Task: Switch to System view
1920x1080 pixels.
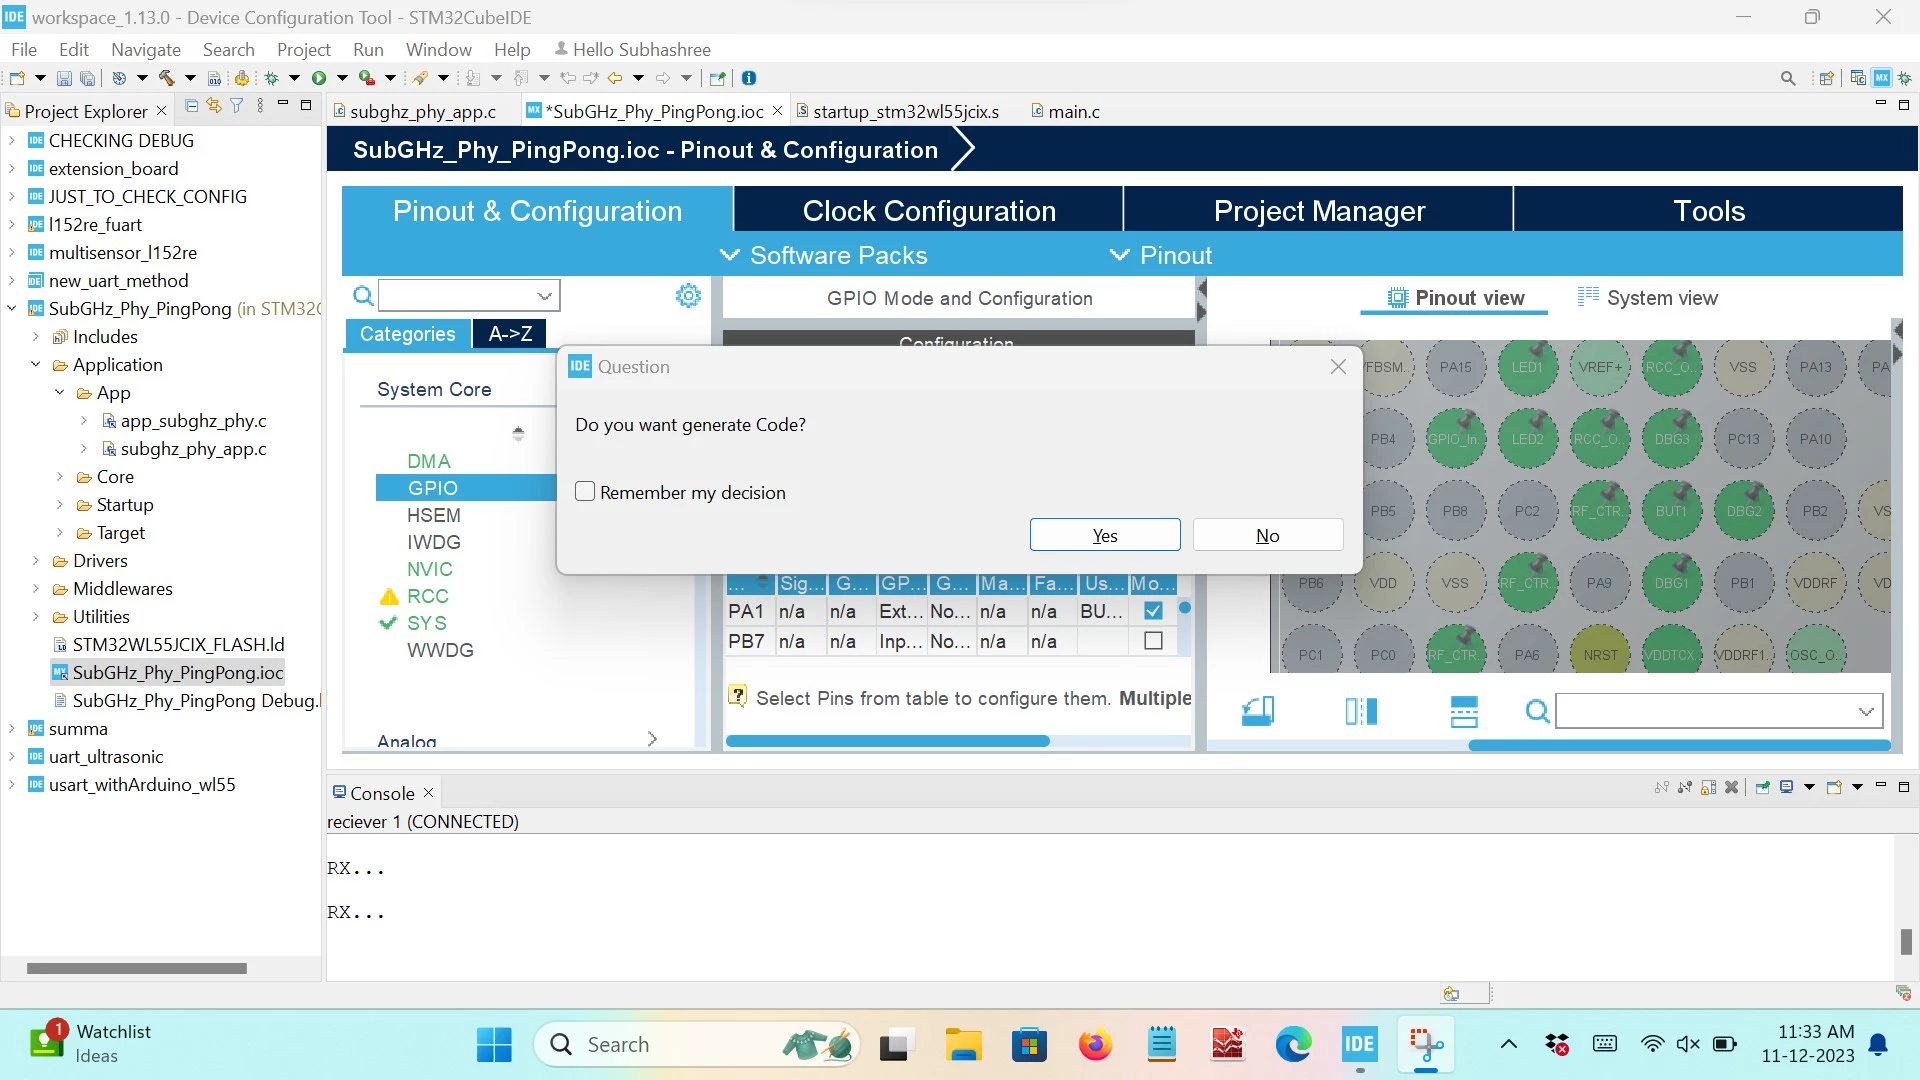Action: (1648, 298)
